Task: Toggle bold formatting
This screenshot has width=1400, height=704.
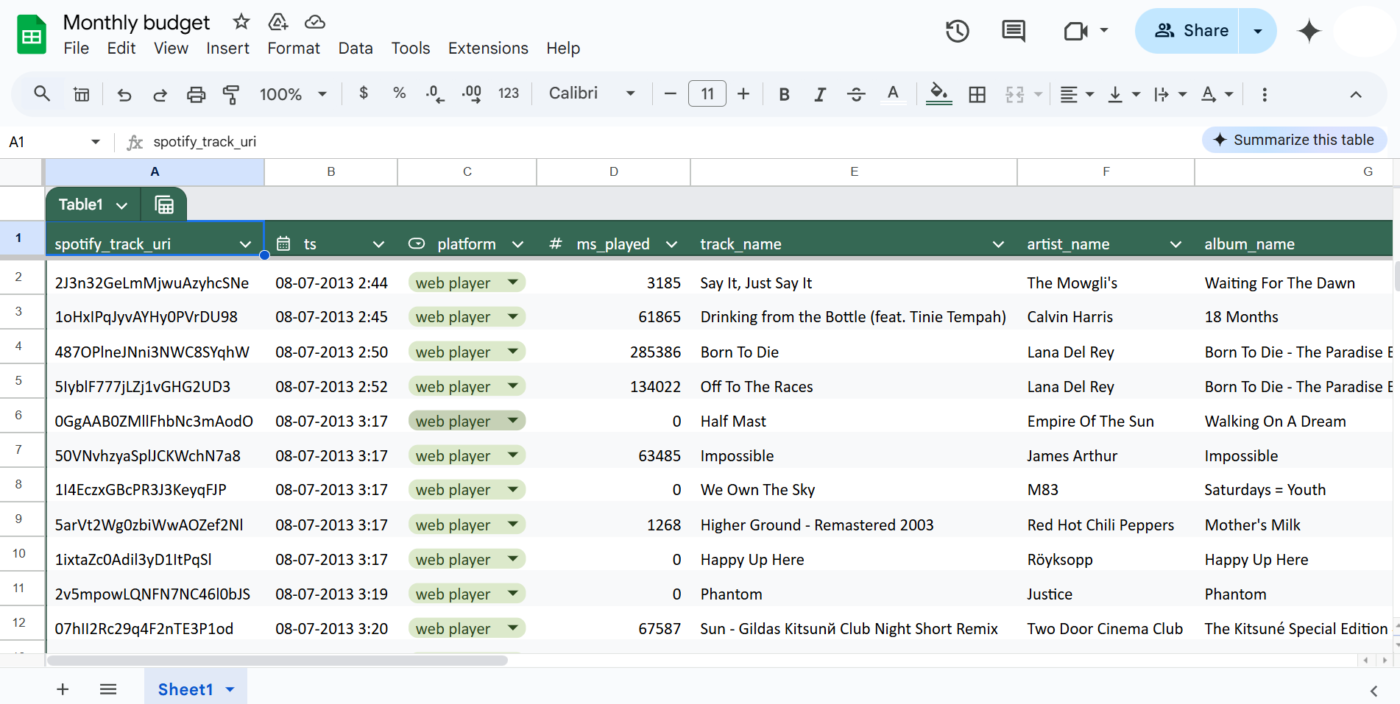Action: [x=784, y=94]
